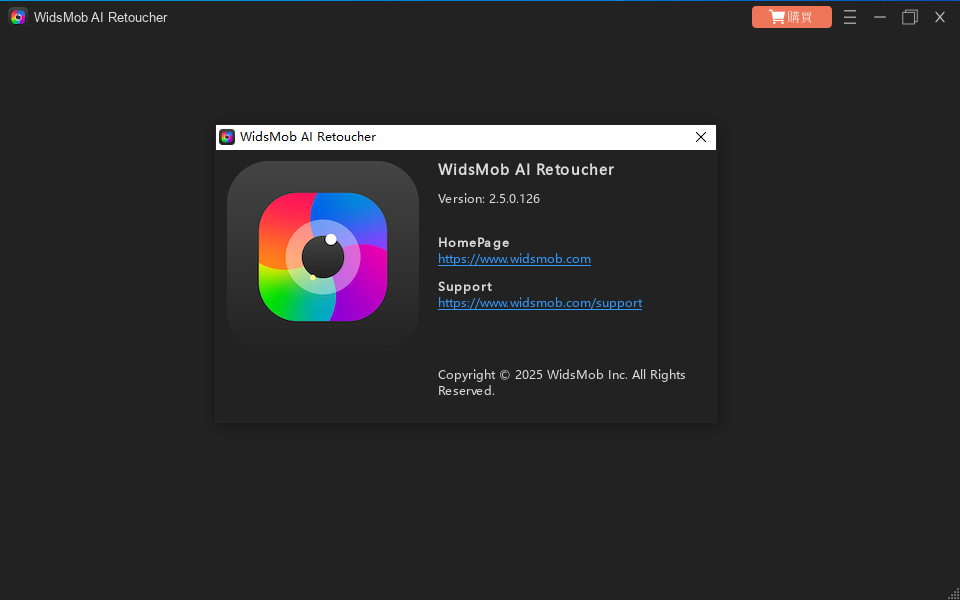
Task: Click the app icon in main title bar
Action: tap(18, 17)
